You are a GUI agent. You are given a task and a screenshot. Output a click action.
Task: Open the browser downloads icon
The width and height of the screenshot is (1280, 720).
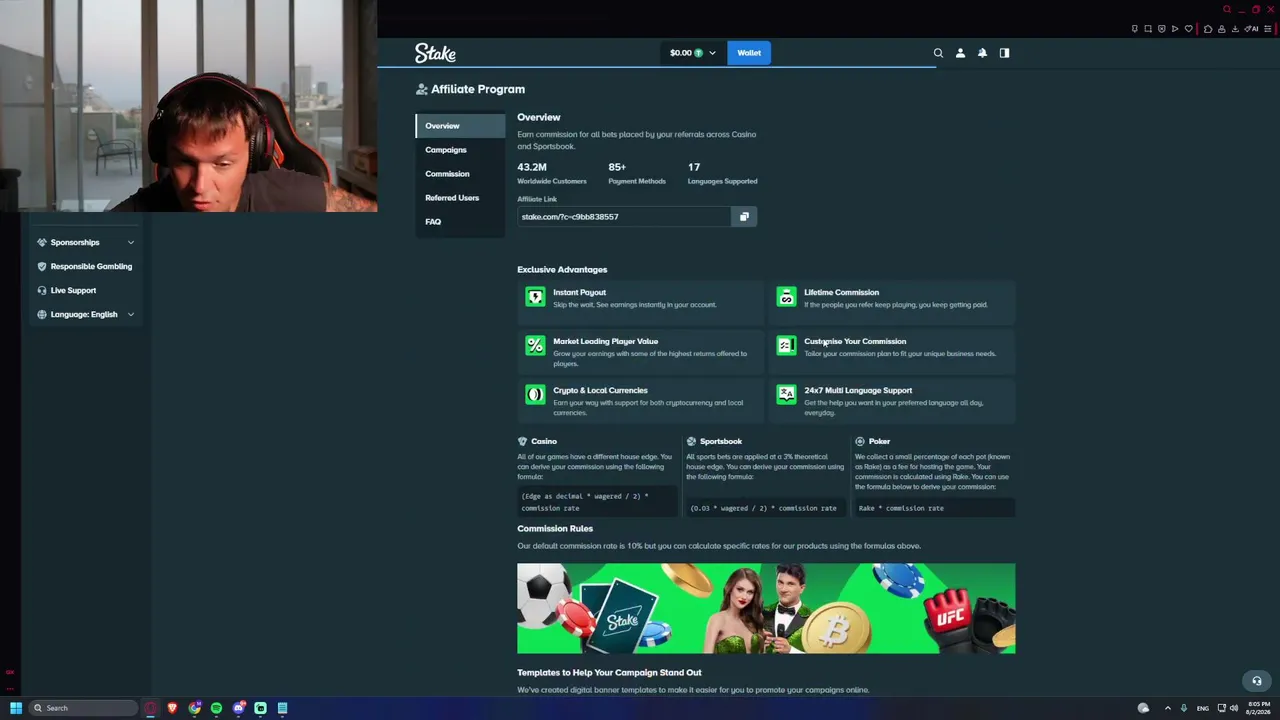pos(1236,29)
